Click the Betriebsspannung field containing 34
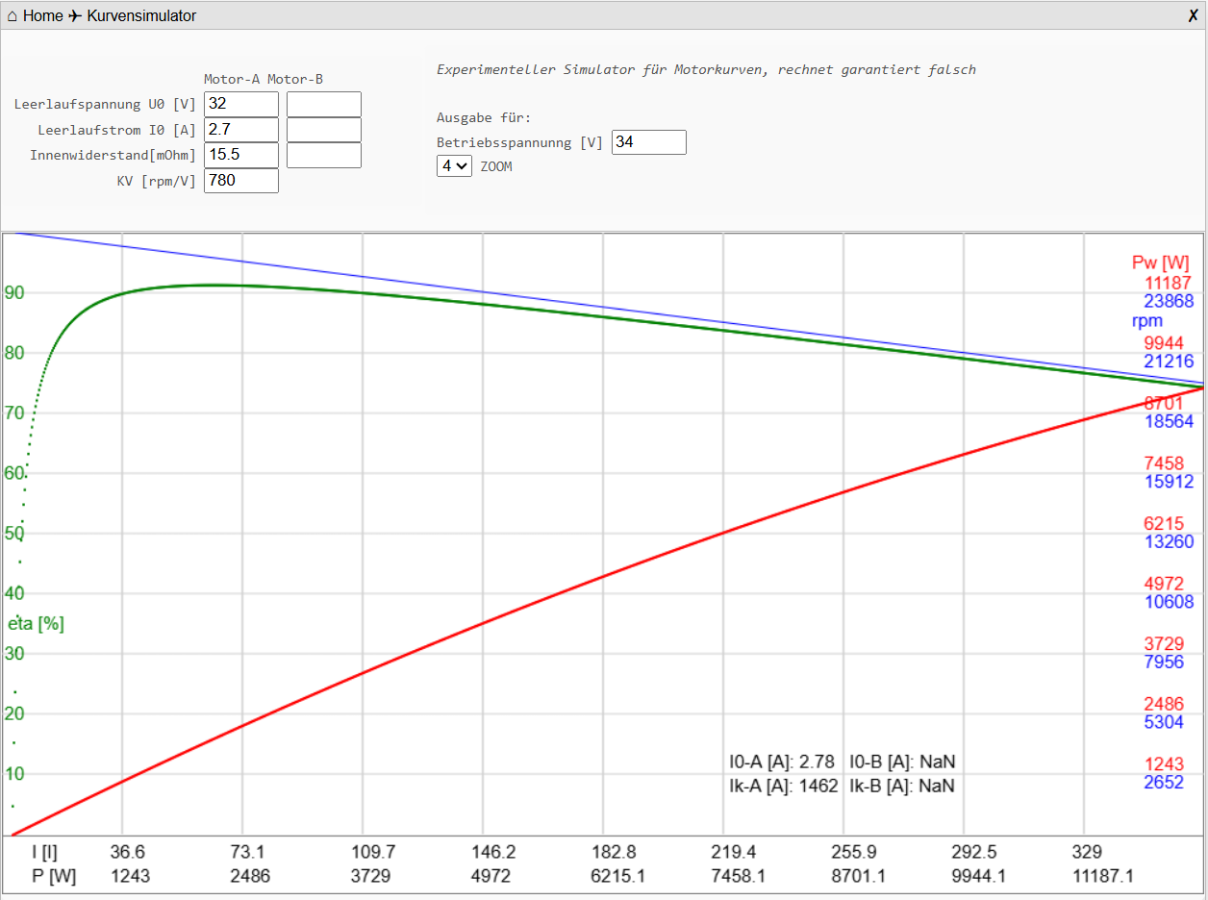This screenshot has width=1208, height=900. (x=649, y=142)
